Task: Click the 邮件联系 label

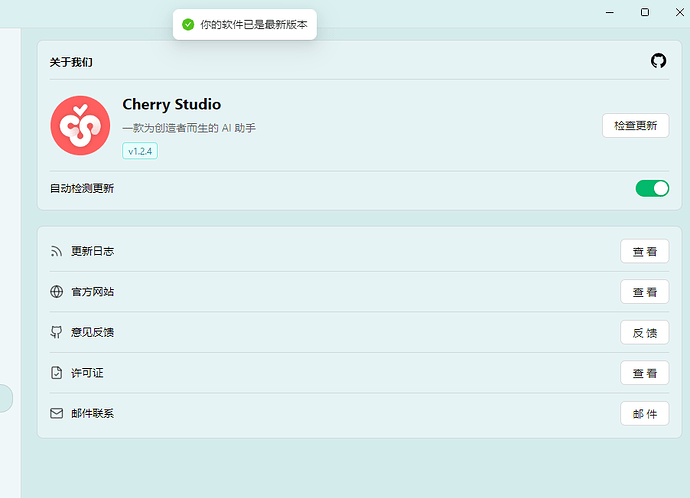Action: click(x=92, y=414)
